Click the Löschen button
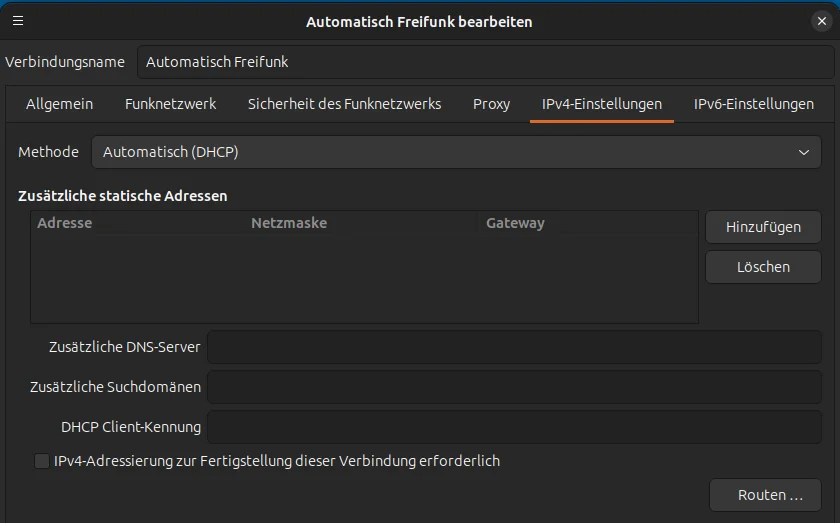Image resolution: width=840 pixels, height=523 pixels. [x=763, y=267]
